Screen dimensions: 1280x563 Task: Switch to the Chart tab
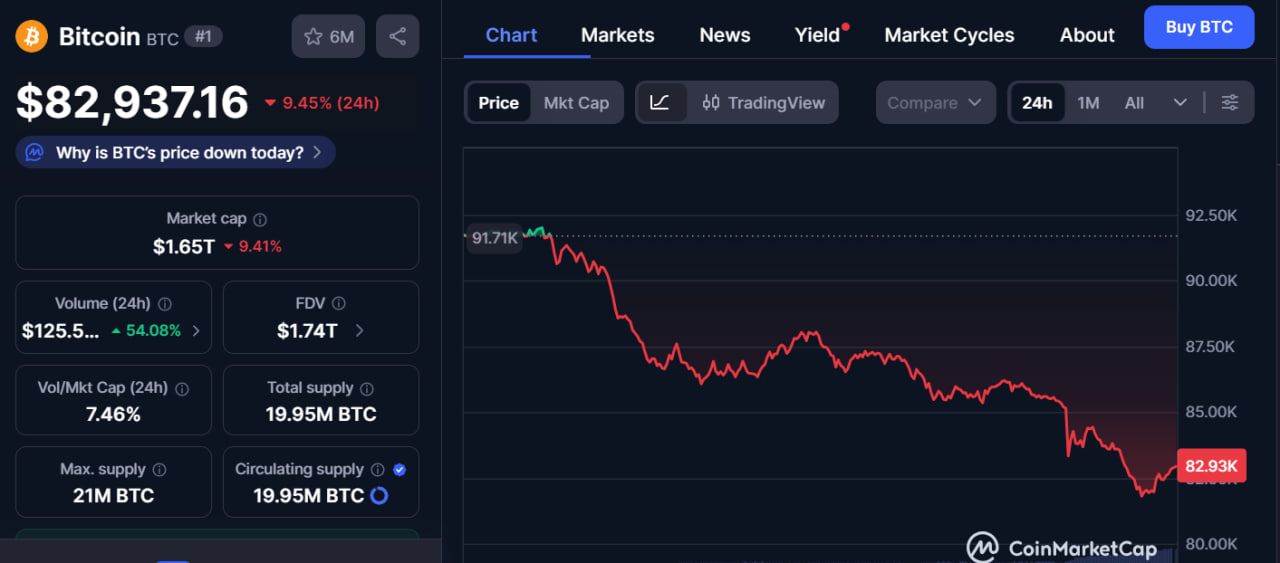511,35
